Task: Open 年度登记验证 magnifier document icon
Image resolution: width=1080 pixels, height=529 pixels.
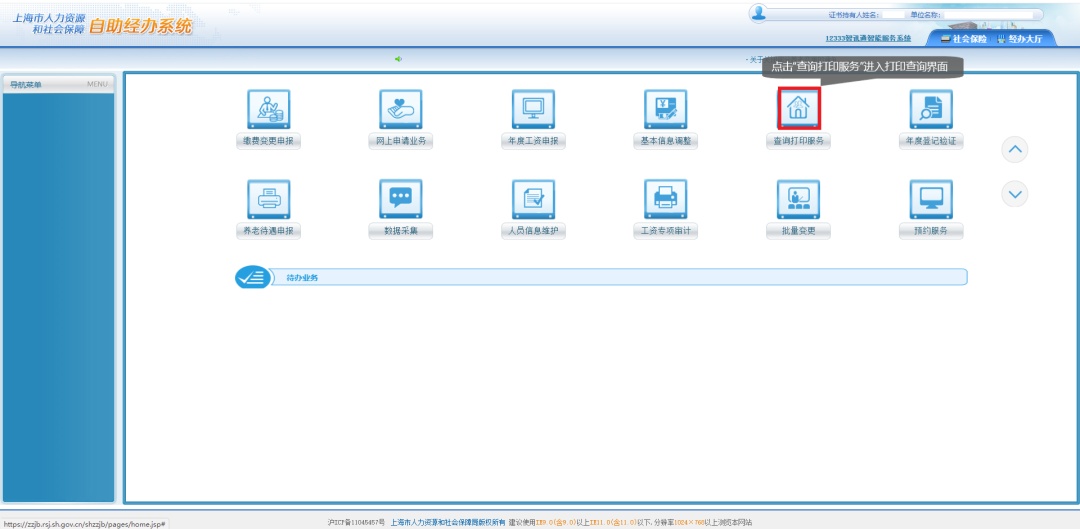Action: pyautogui.click(x=930, y=109)
